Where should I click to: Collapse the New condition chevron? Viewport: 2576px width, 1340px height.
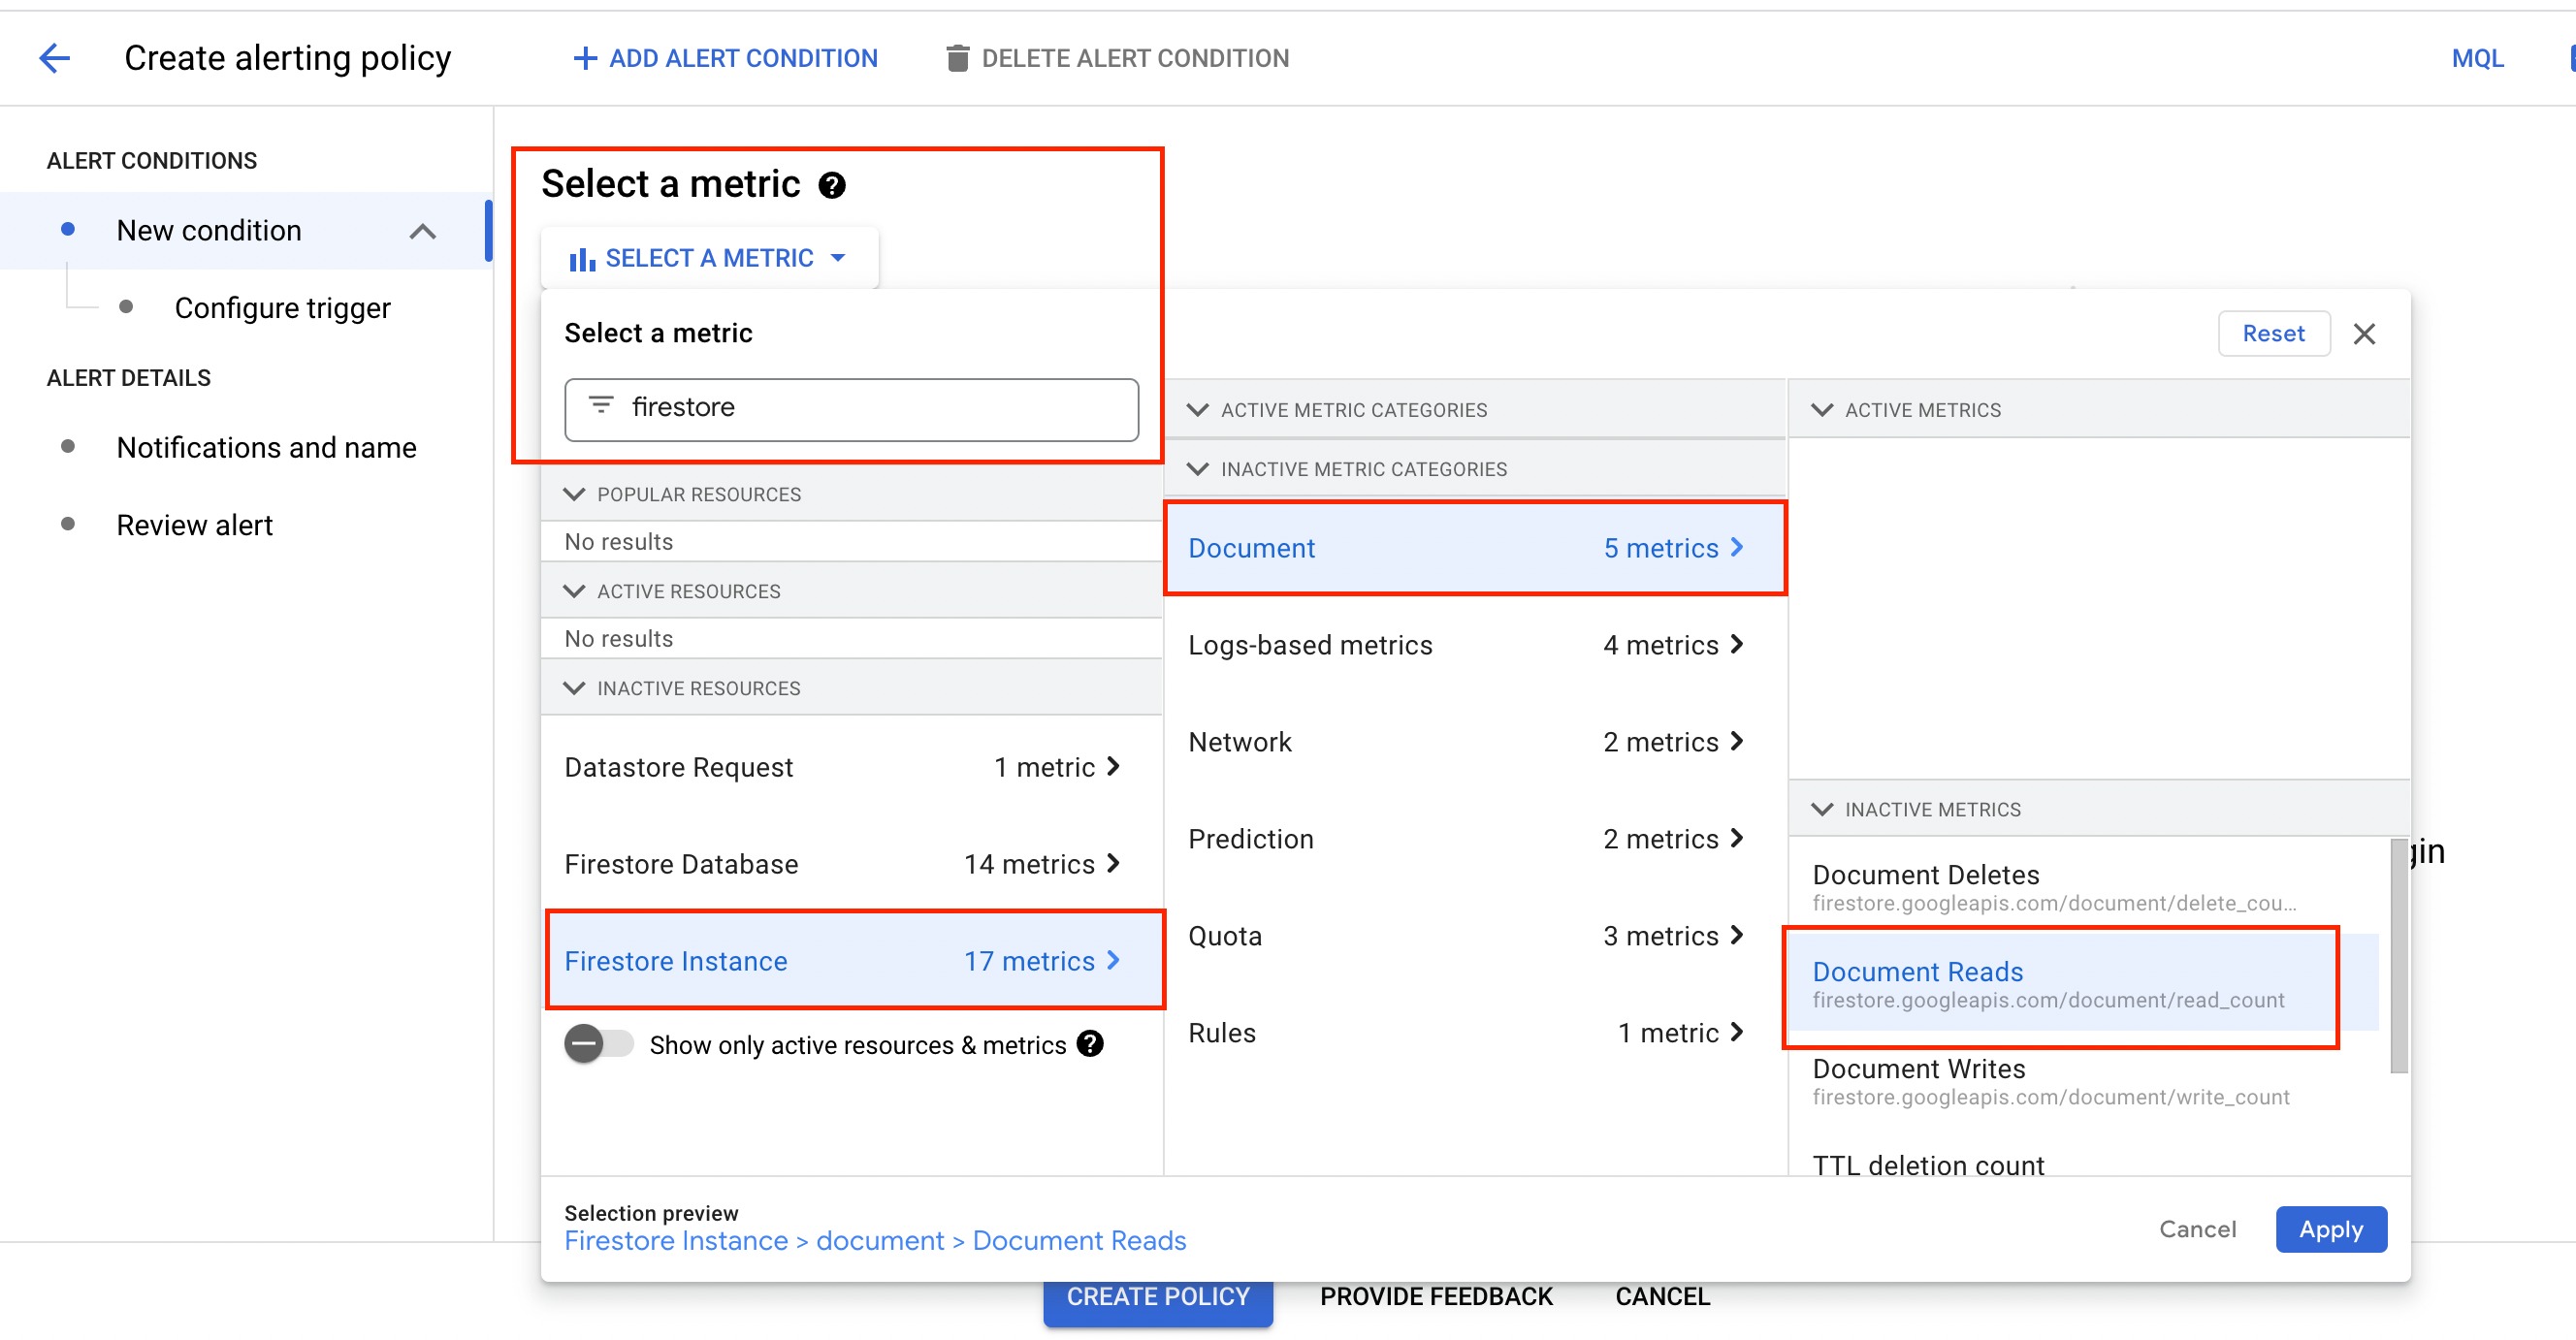click(423, 231)
